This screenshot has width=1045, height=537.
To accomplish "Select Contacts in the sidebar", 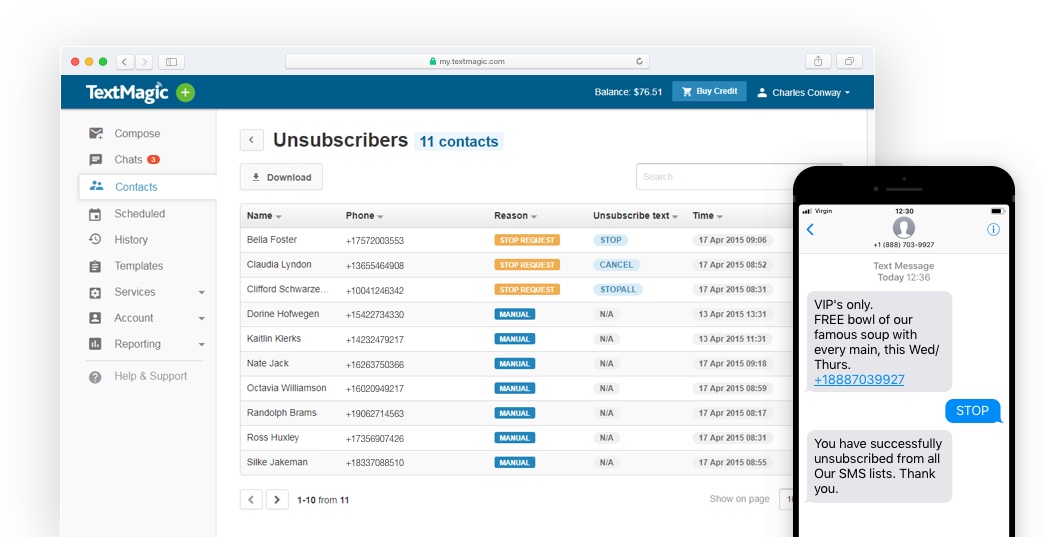I will 136,187.
